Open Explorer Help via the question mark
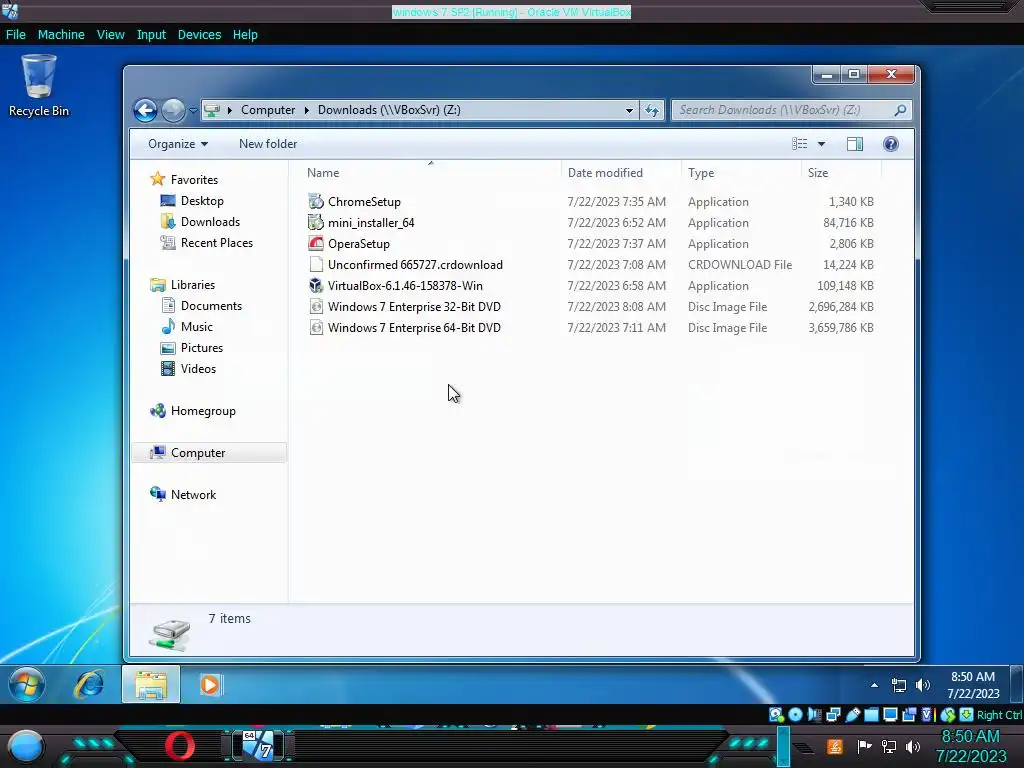Image resolution: width=1024 pixels, height=768 pixels. coord(890,144)
